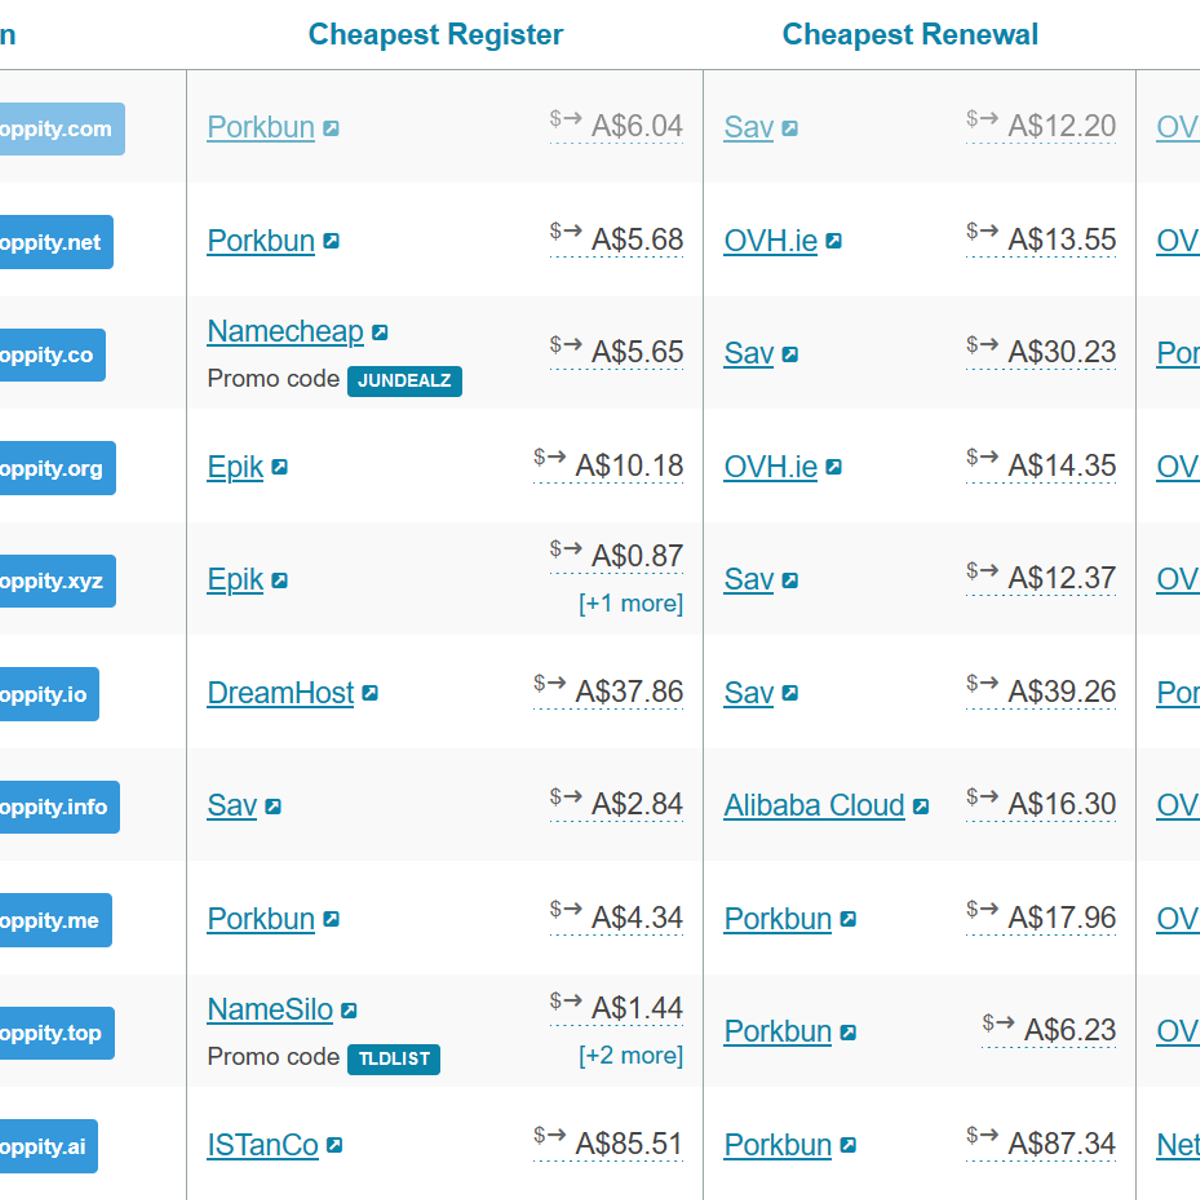Open Epik link for oppity.org registration

click(x=235, y=467)
